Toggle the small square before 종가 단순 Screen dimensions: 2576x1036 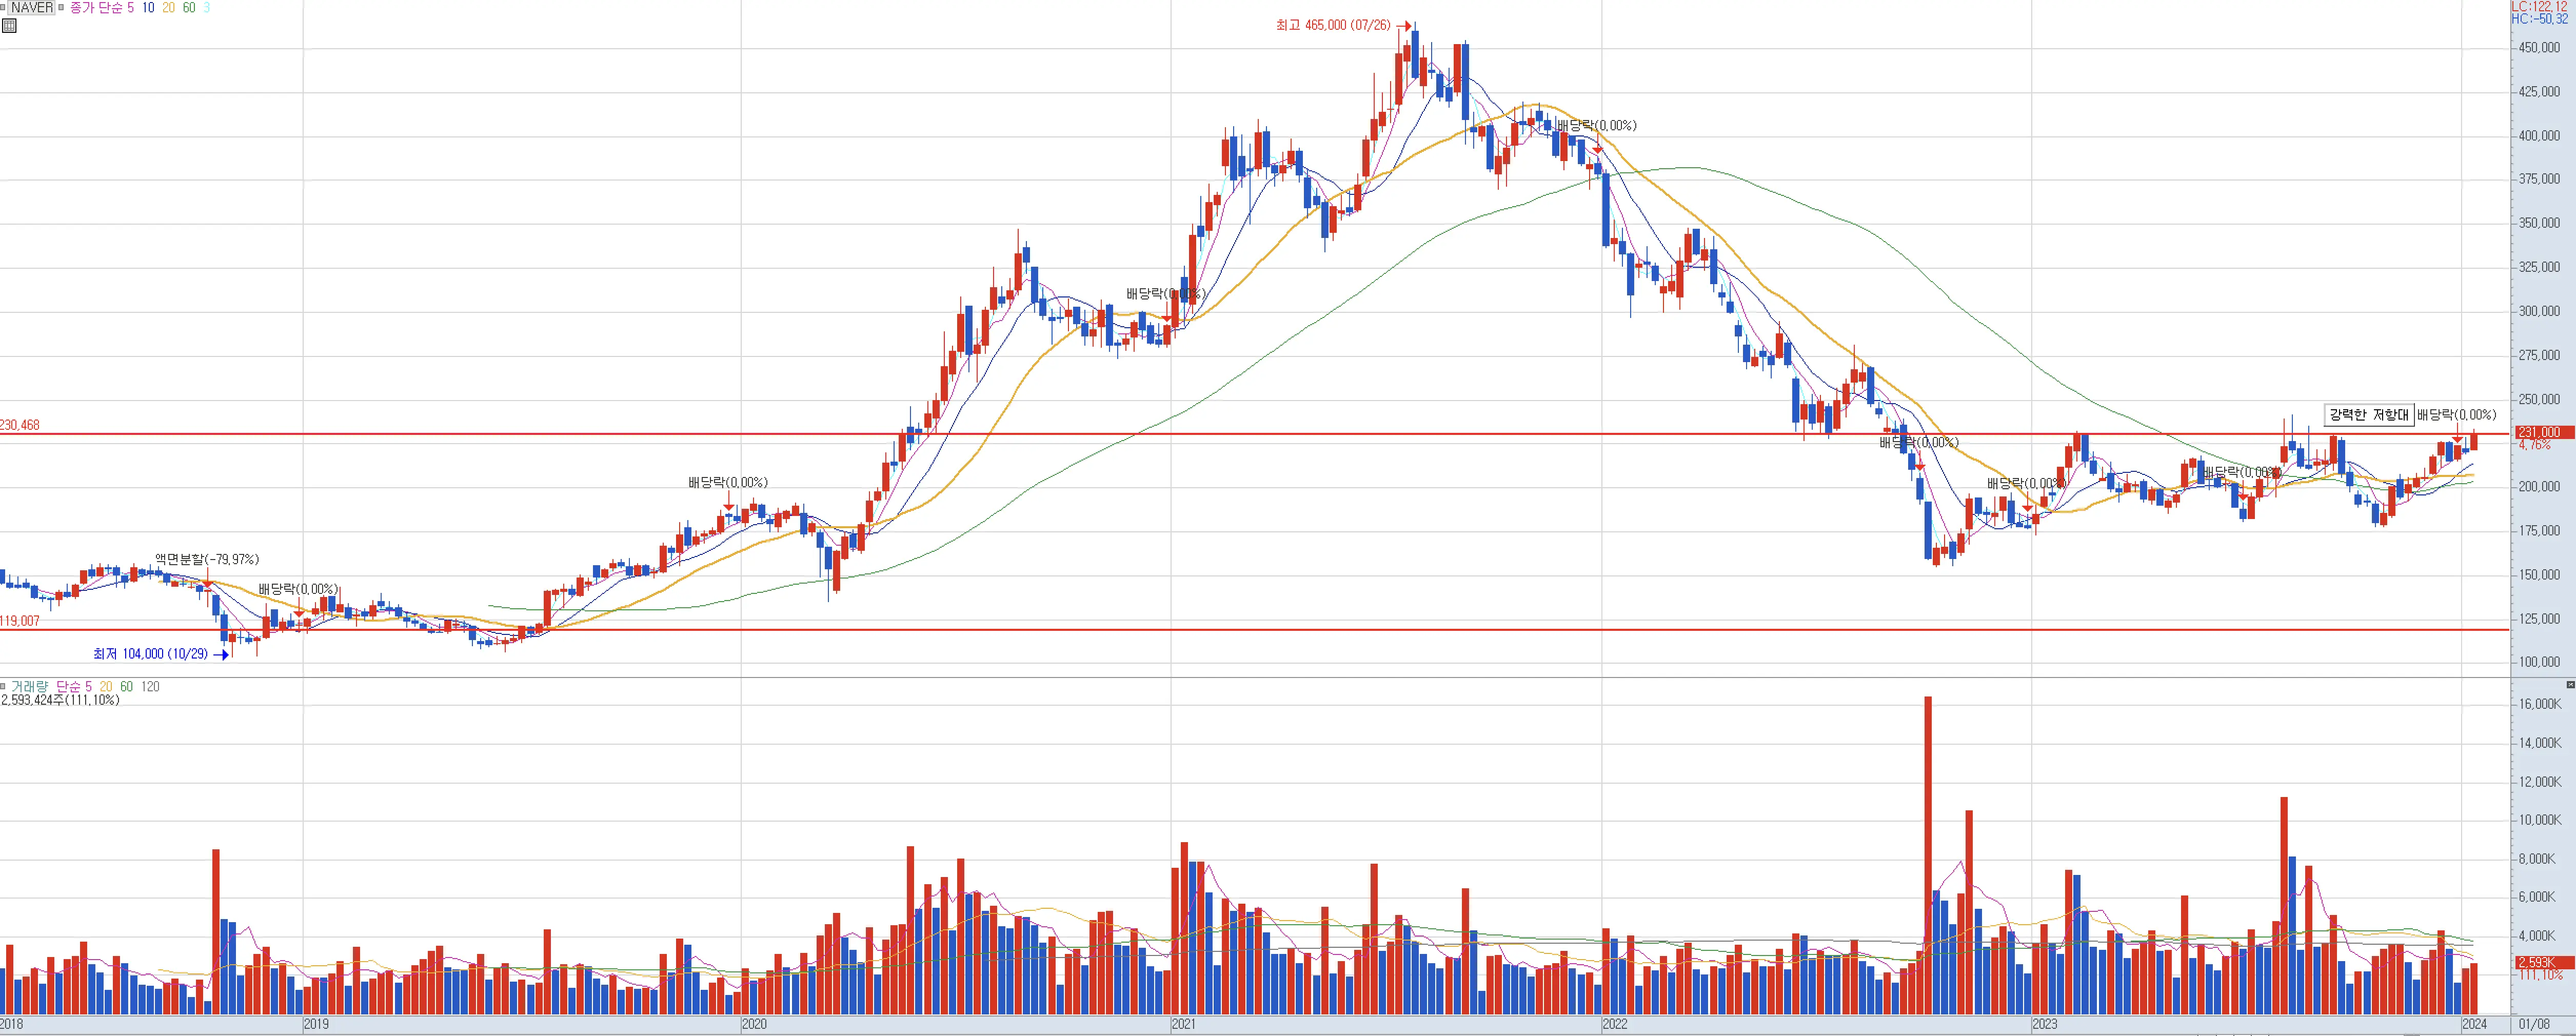[x=61, y=8]
